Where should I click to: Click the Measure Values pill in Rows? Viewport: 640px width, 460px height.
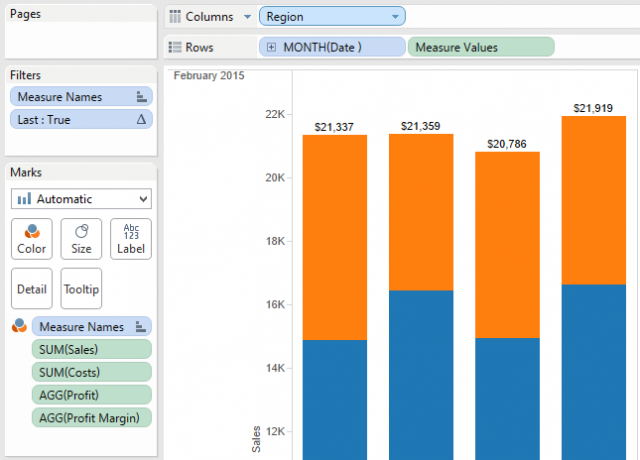click(x=481, y=47)
